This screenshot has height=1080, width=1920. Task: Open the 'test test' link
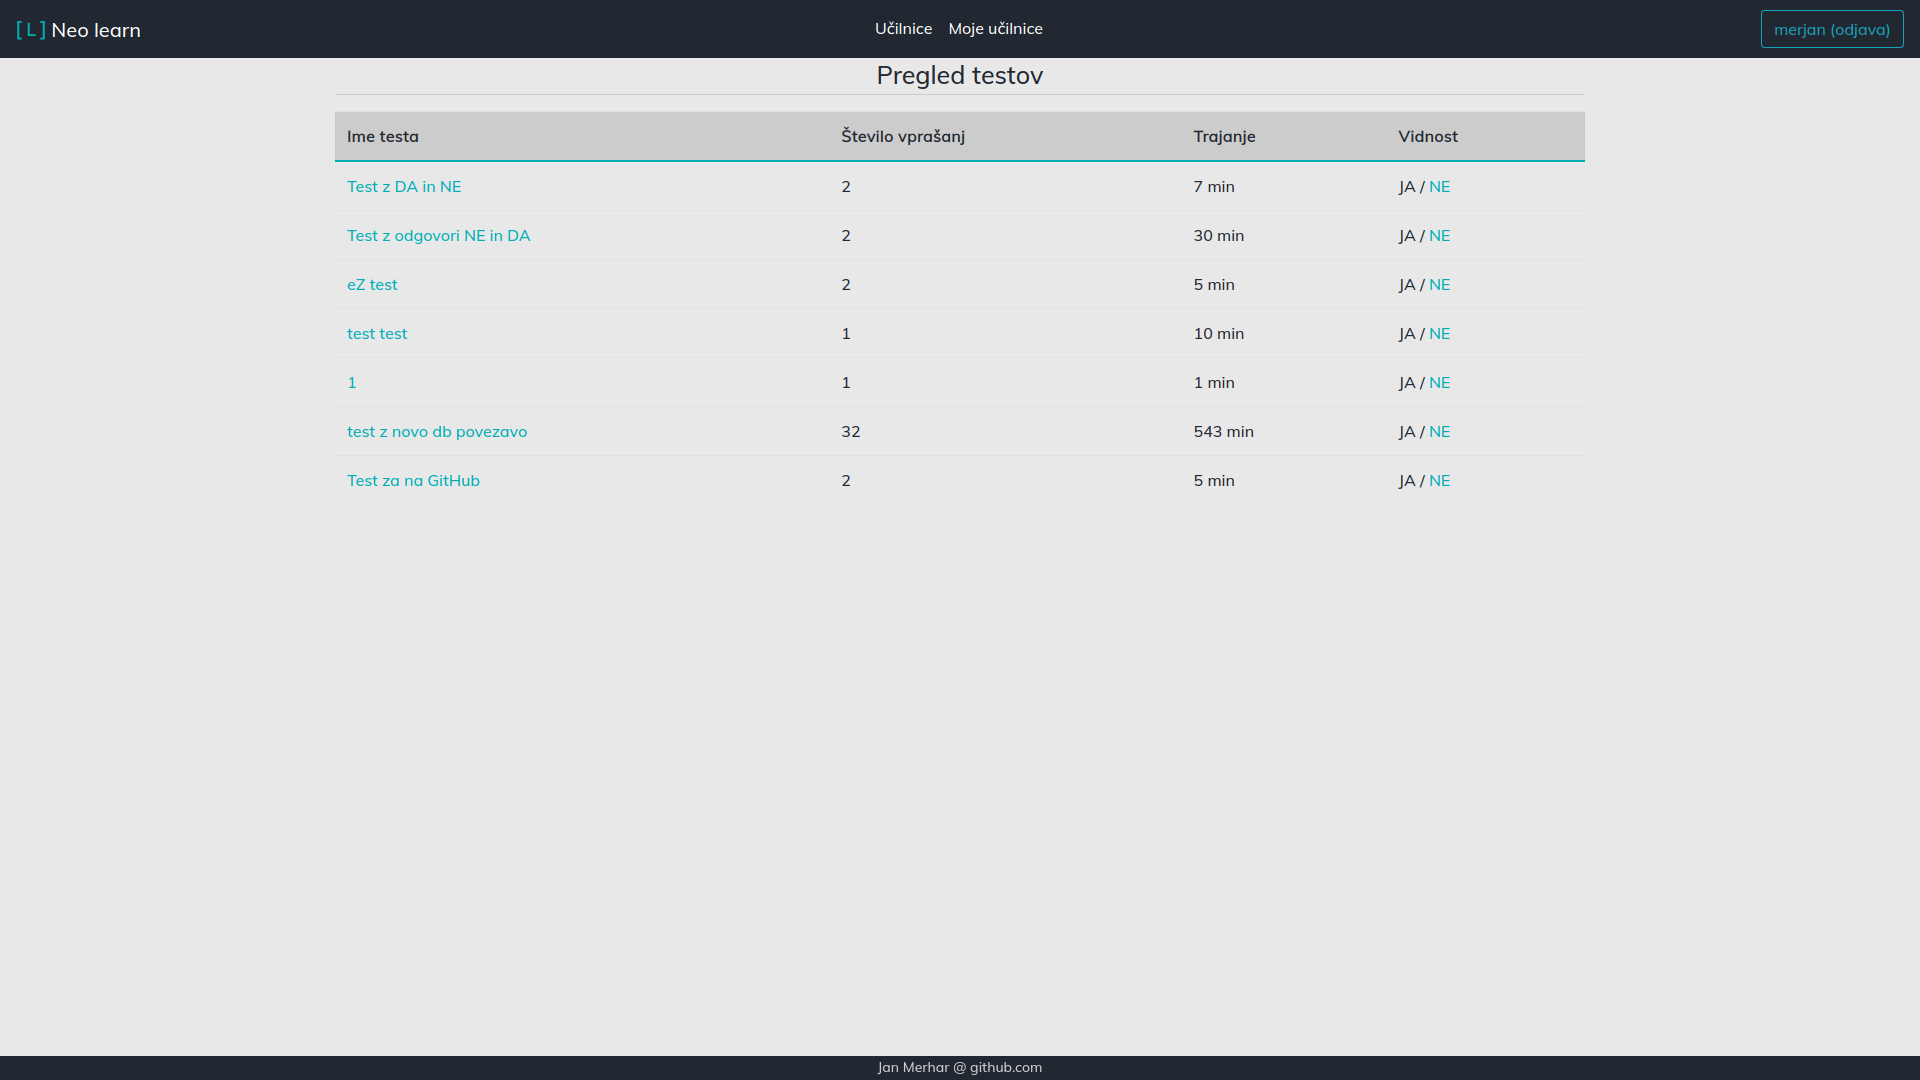[377, 334]
